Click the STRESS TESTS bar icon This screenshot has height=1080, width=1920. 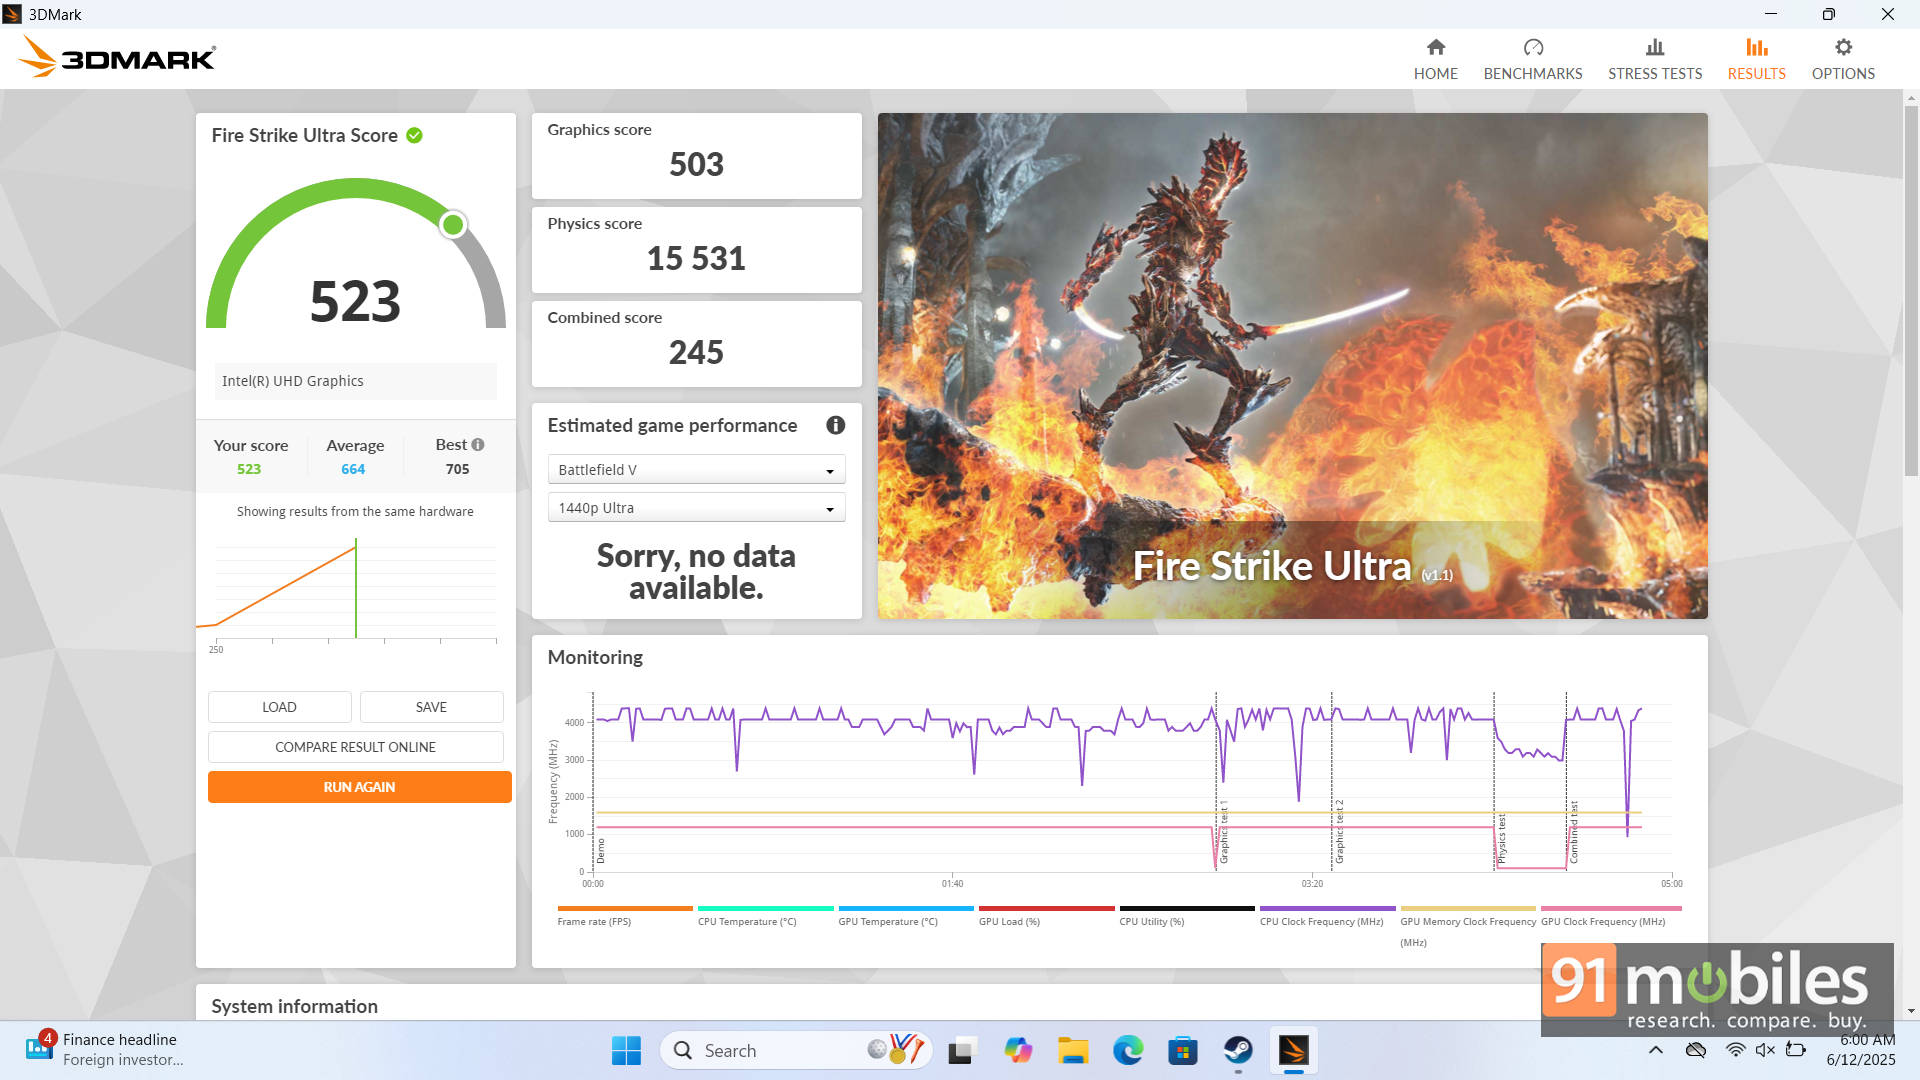tap(1655, 47)
